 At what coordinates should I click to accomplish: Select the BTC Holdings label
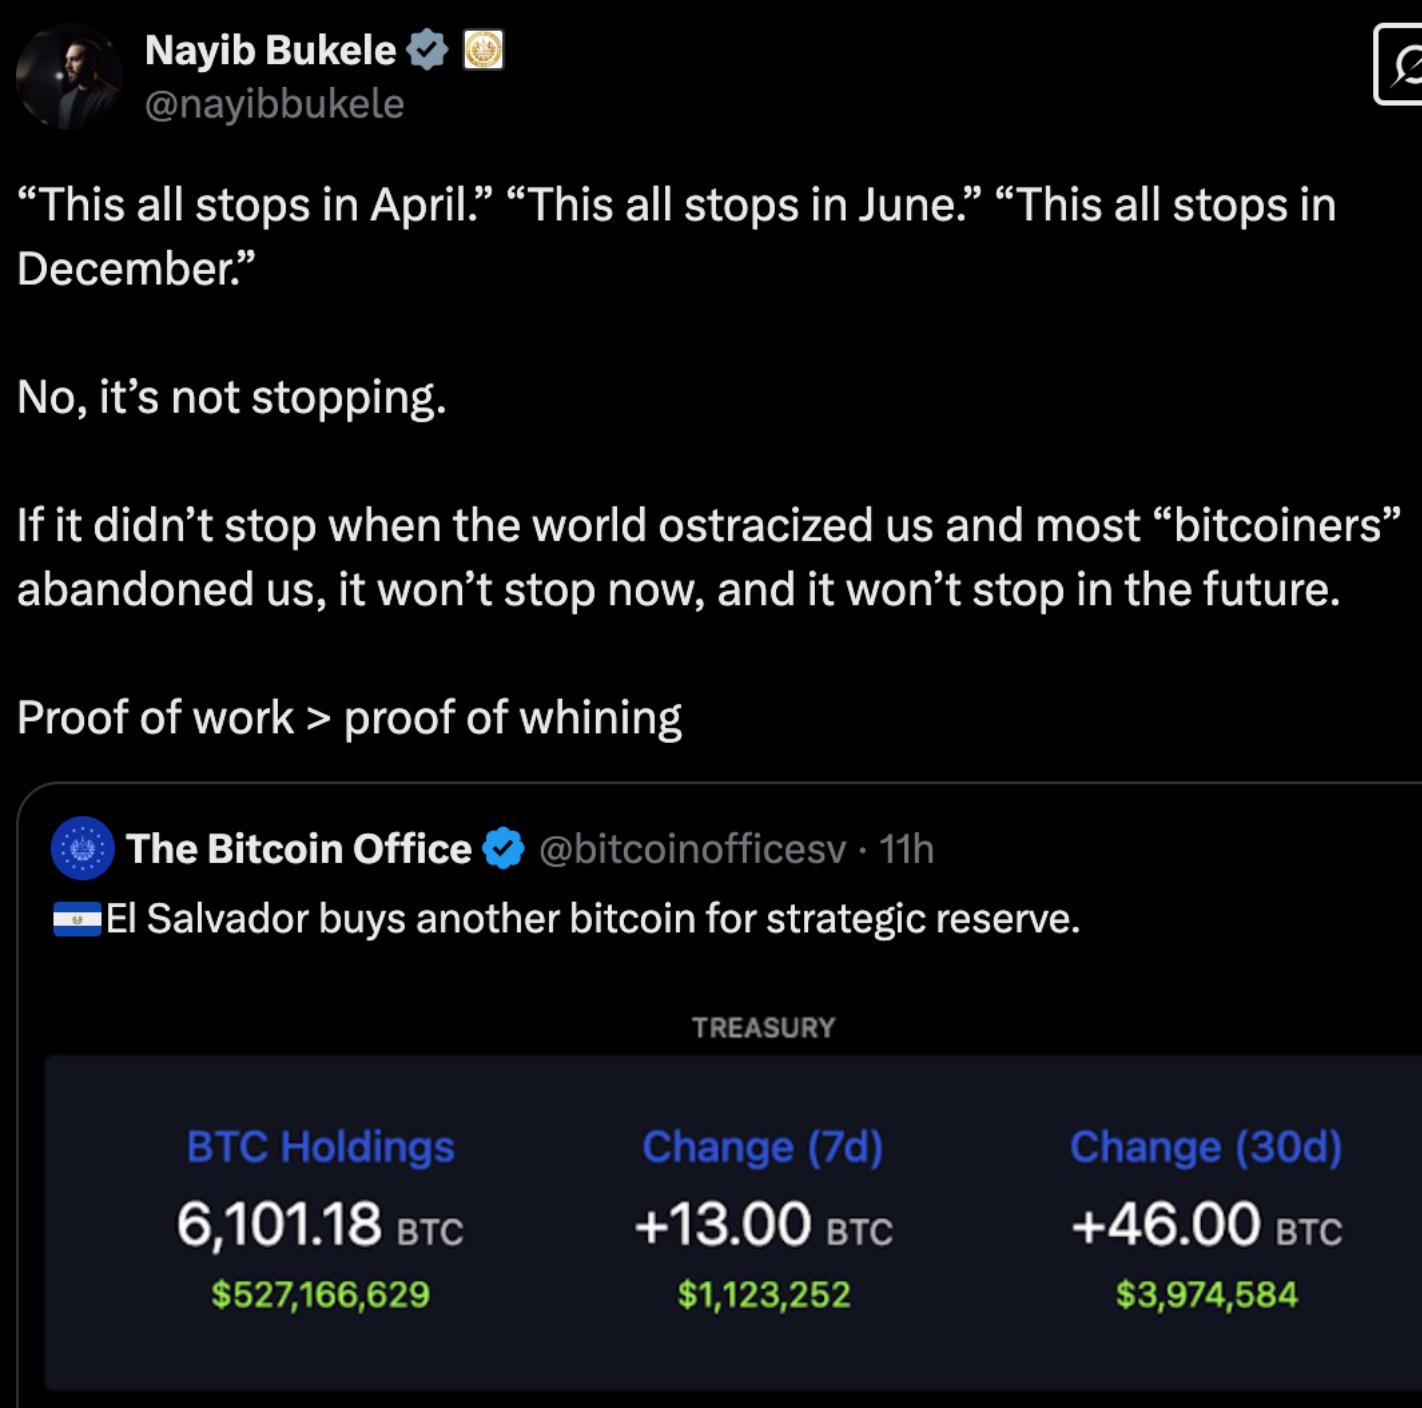pos(321,1147)
